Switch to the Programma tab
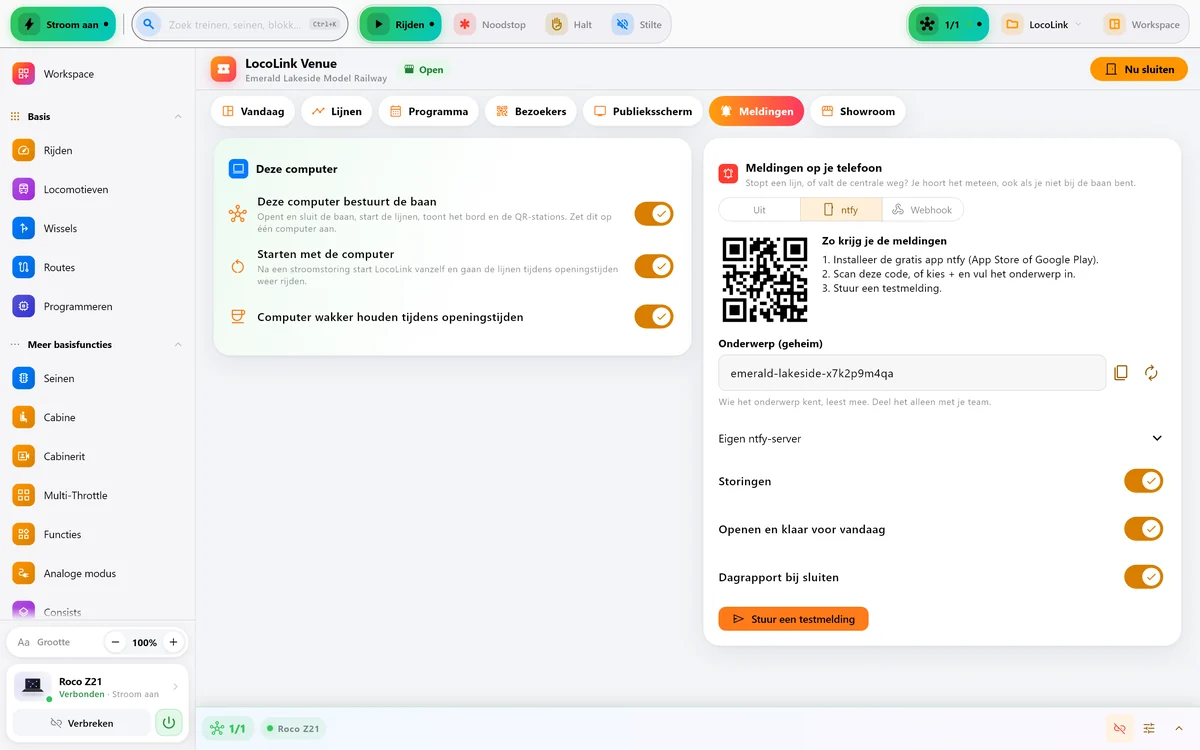 (x=429, y=111)
